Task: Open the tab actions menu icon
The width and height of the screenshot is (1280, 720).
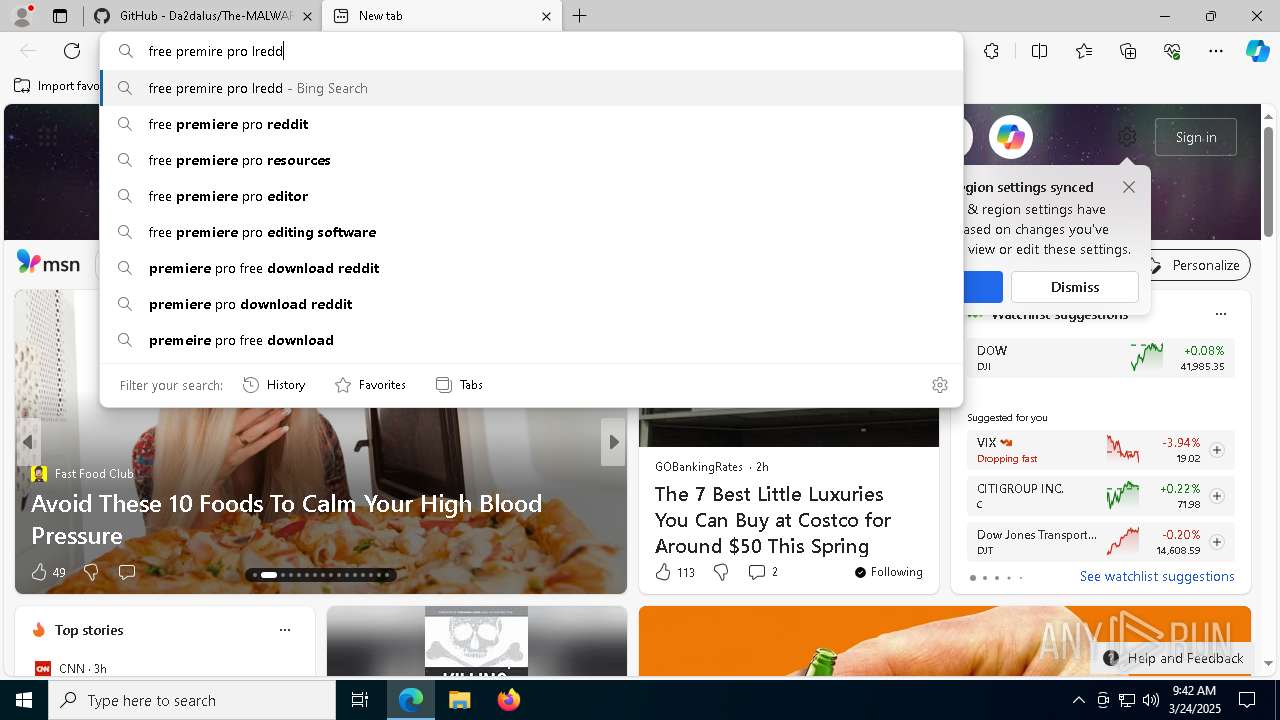Action: point(60,16)
